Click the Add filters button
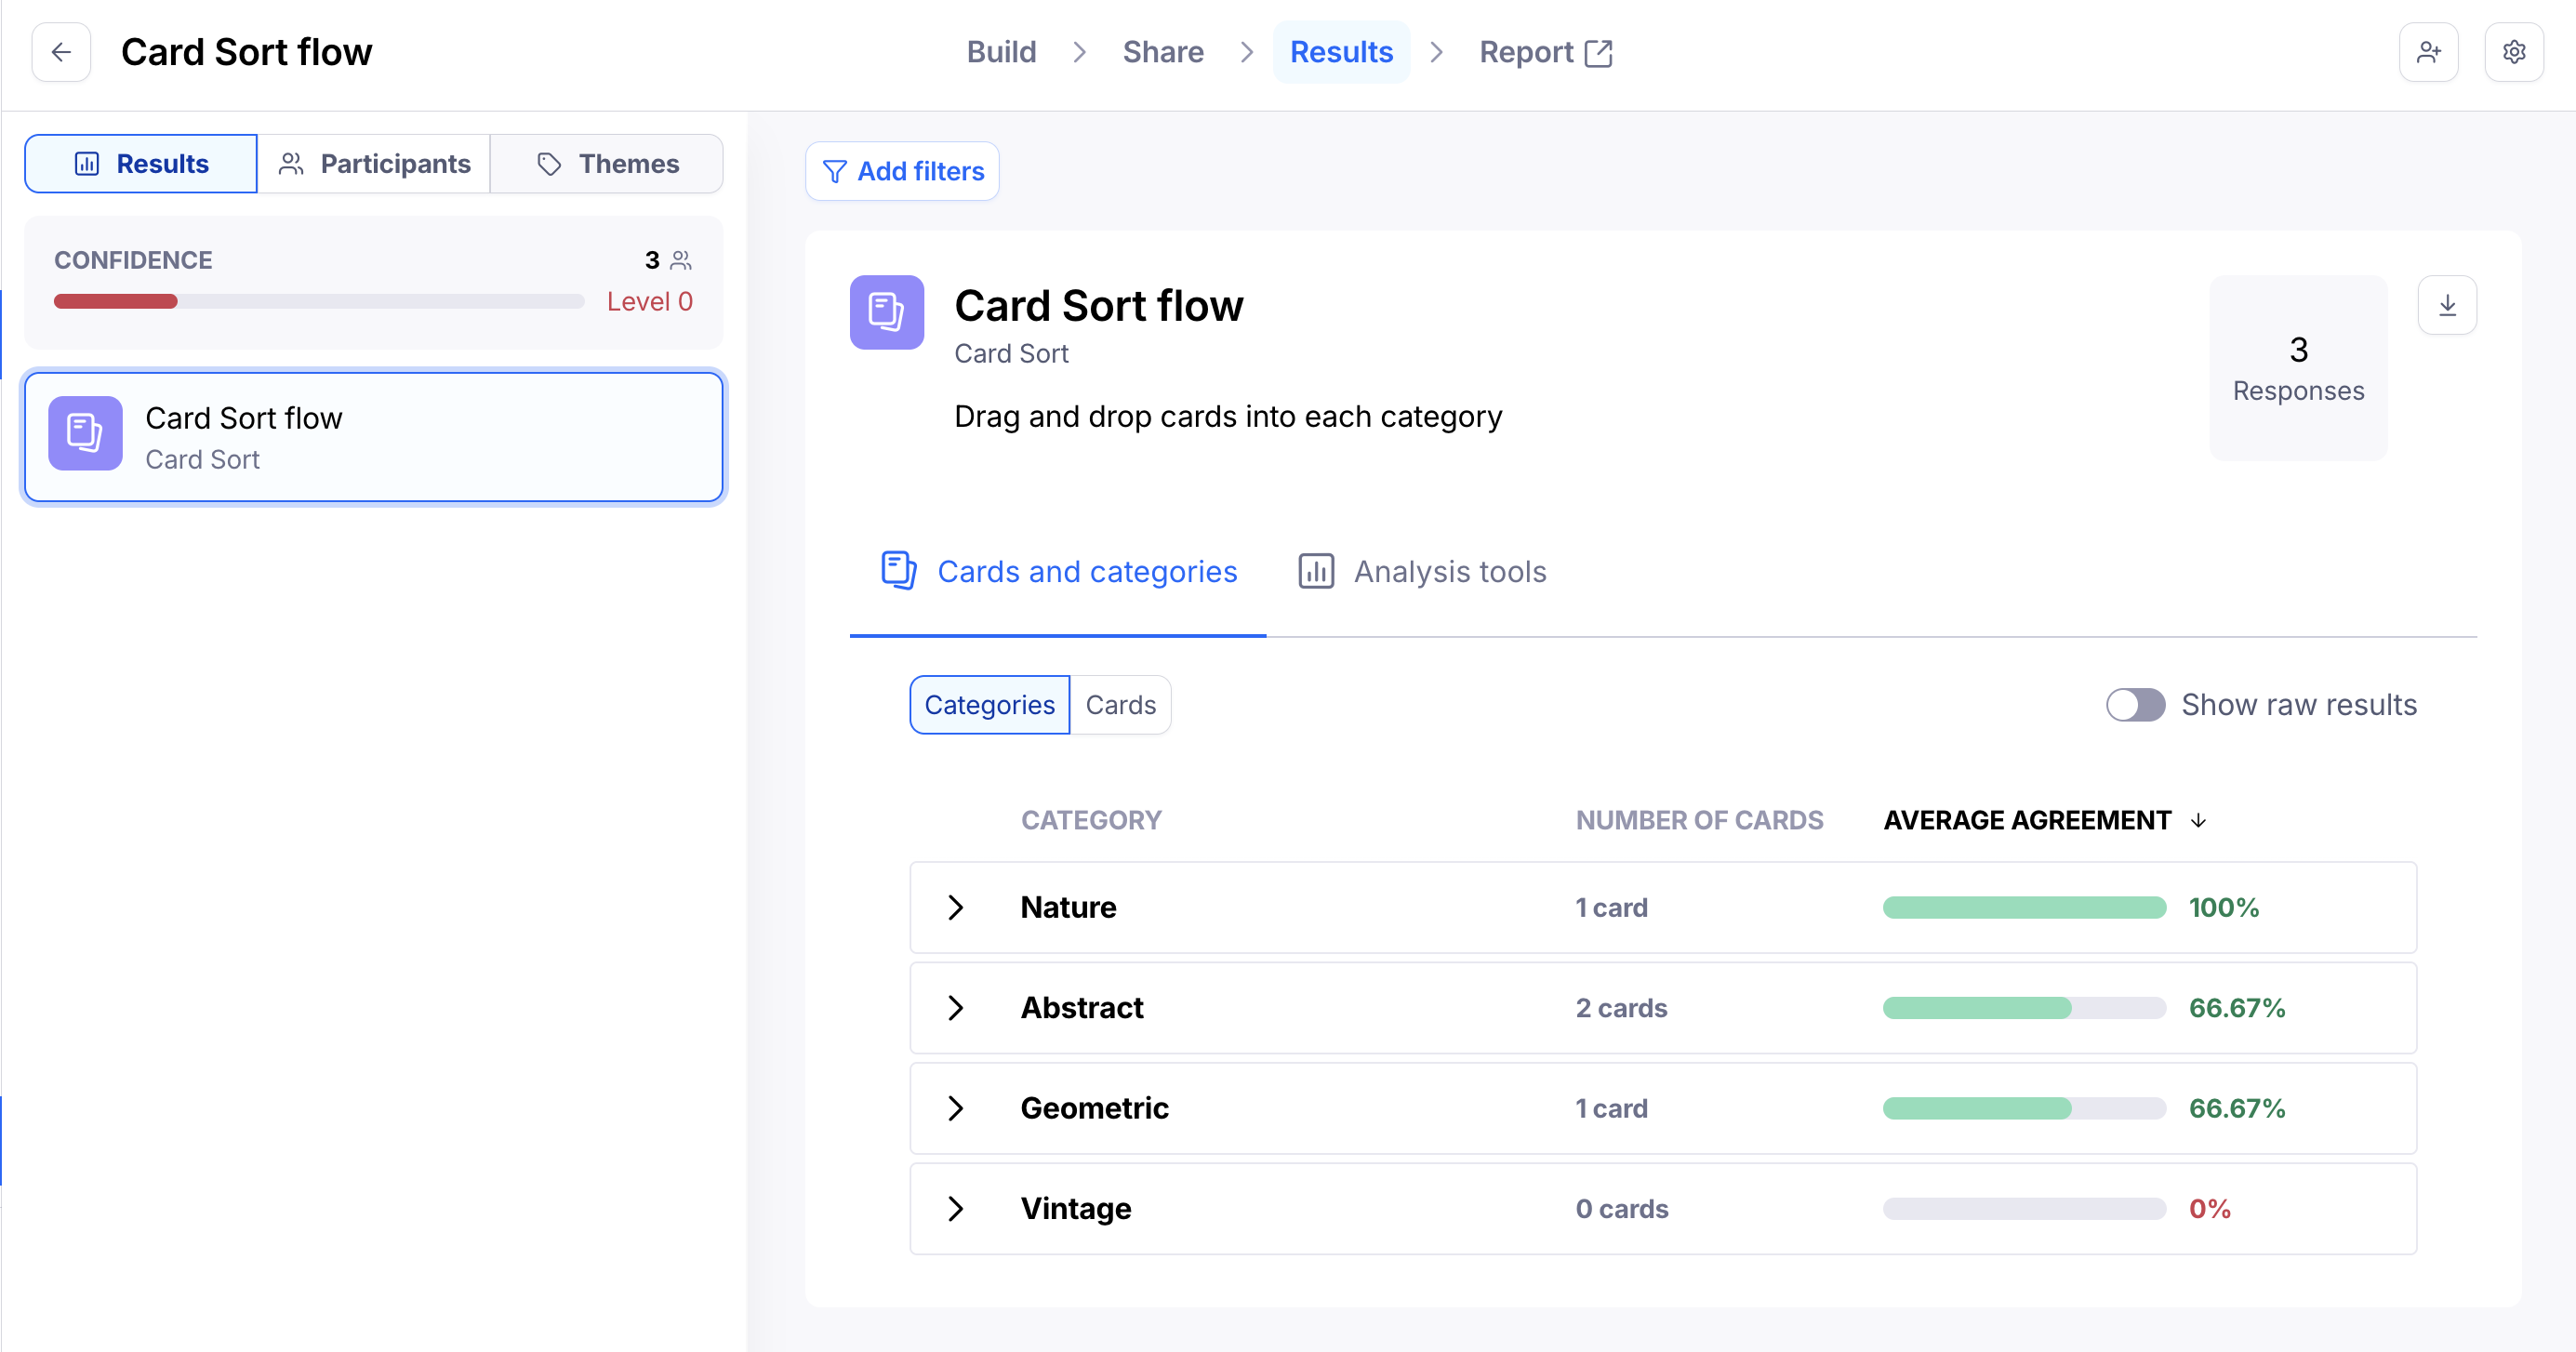Viewport: 2576px width, 1352px height. 902,171
